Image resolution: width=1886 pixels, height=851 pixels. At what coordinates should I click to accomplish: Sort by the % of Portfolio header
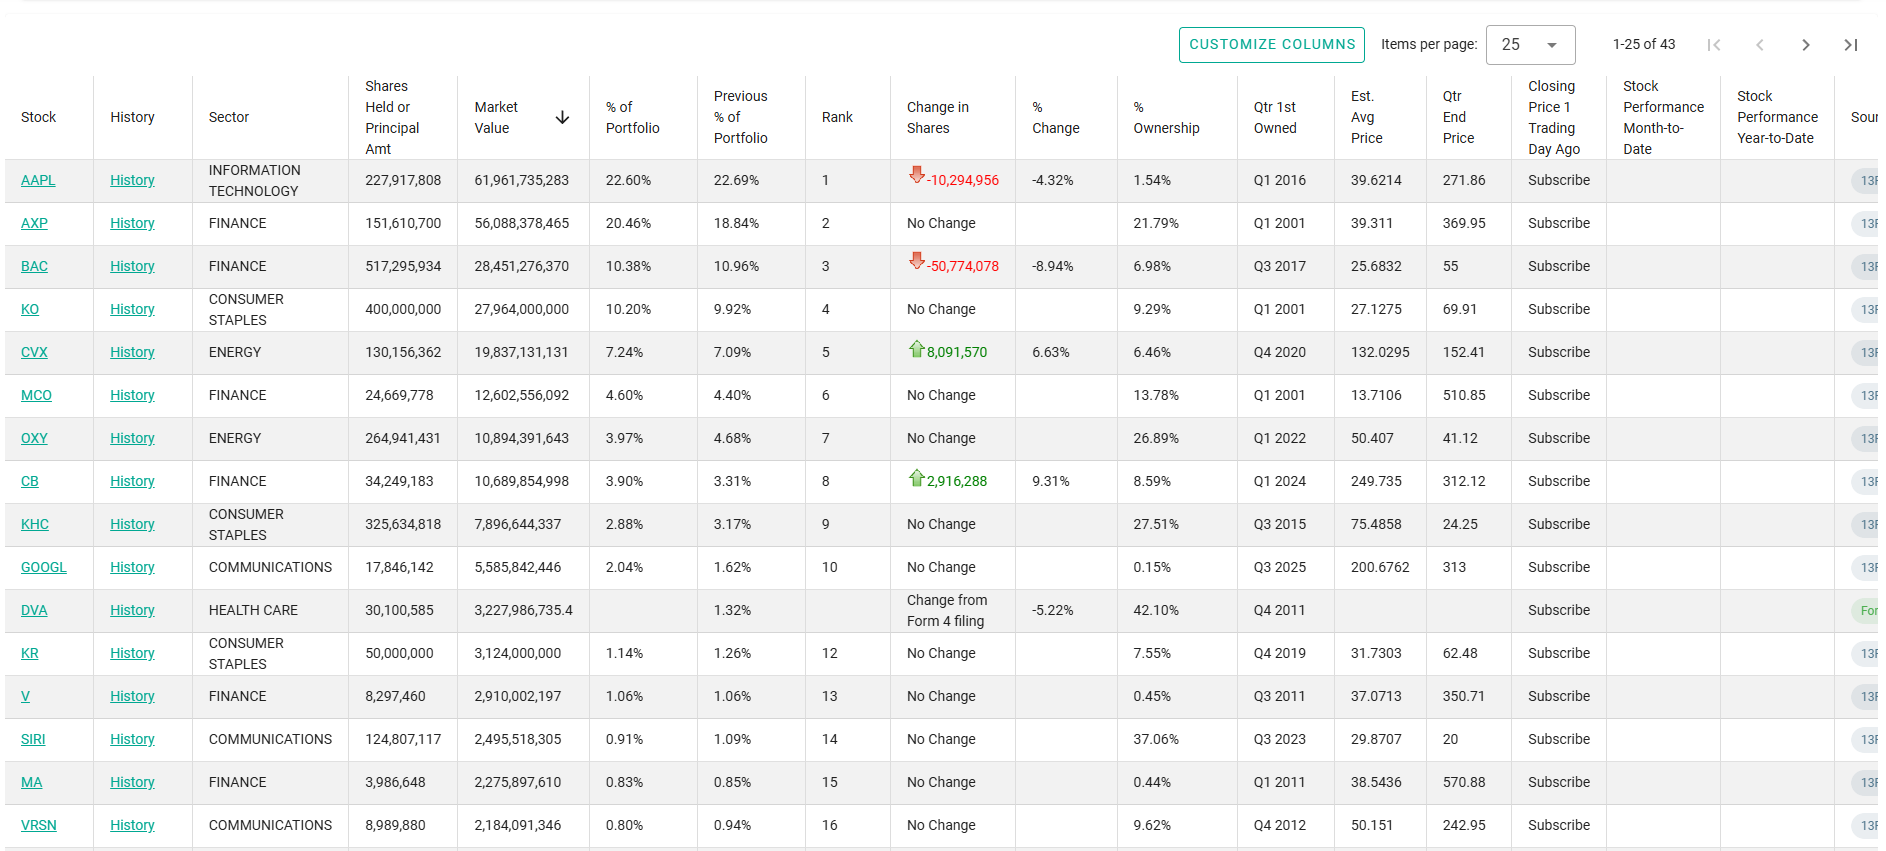coord(632,117)
